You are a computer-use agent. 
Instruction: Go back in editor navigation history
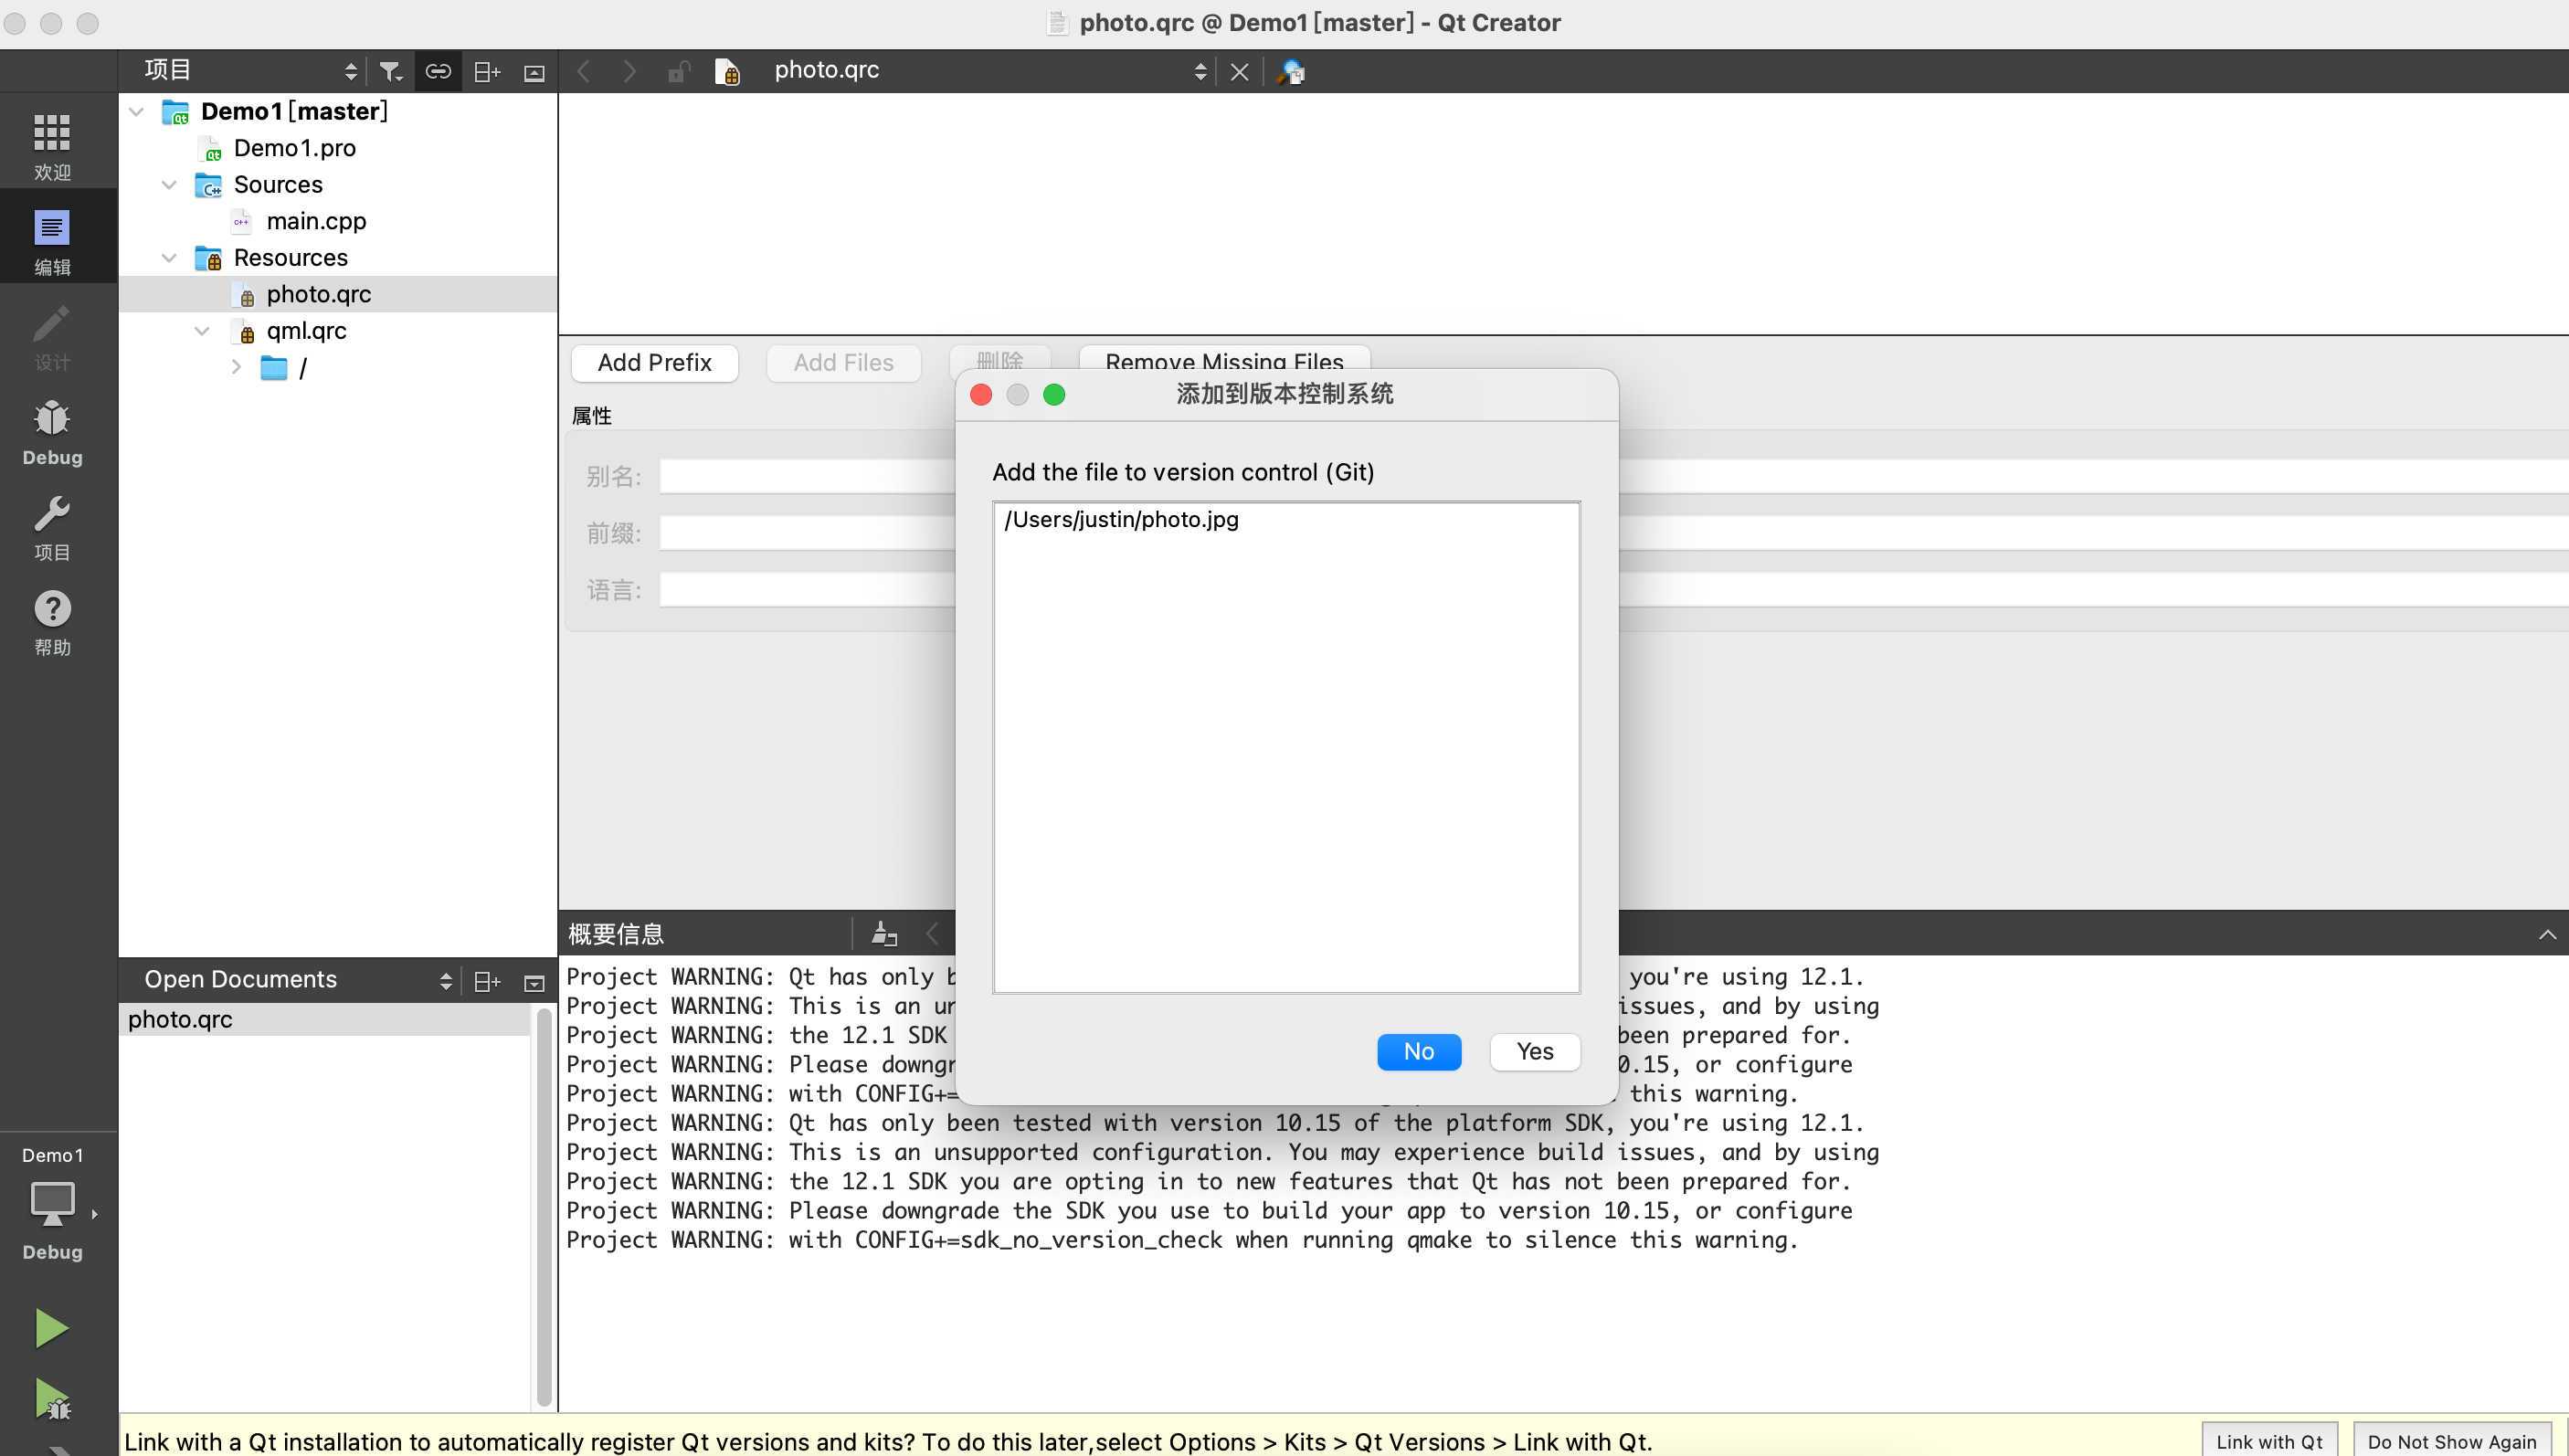pyautogui.click(x=584, y=71)
